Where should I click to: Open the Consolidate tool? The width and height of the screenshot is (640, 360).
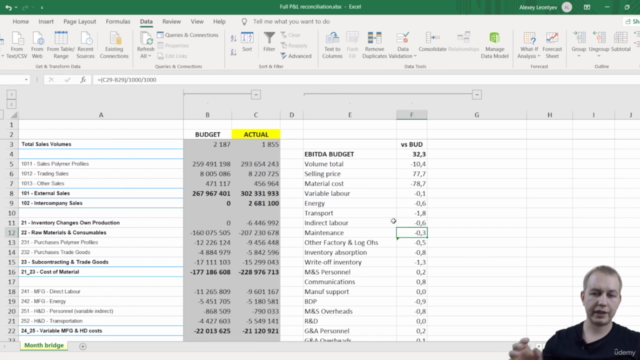[x=432, y=42]
